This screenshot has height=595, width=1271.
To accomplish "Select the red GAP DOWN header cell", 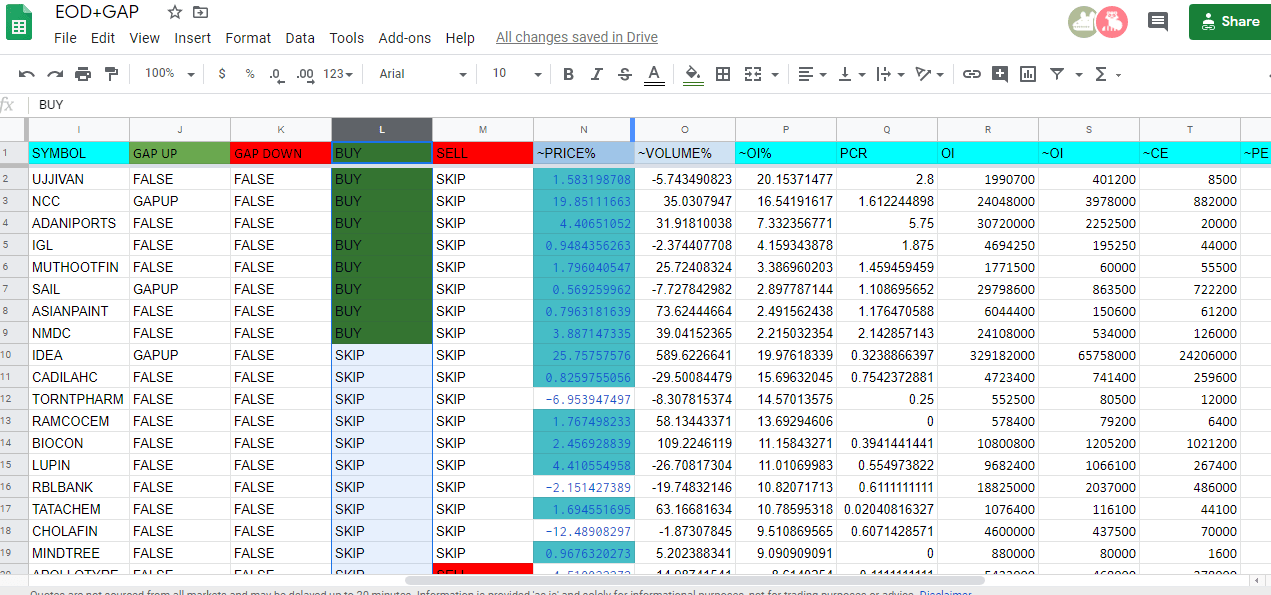I will click(281, 154).
